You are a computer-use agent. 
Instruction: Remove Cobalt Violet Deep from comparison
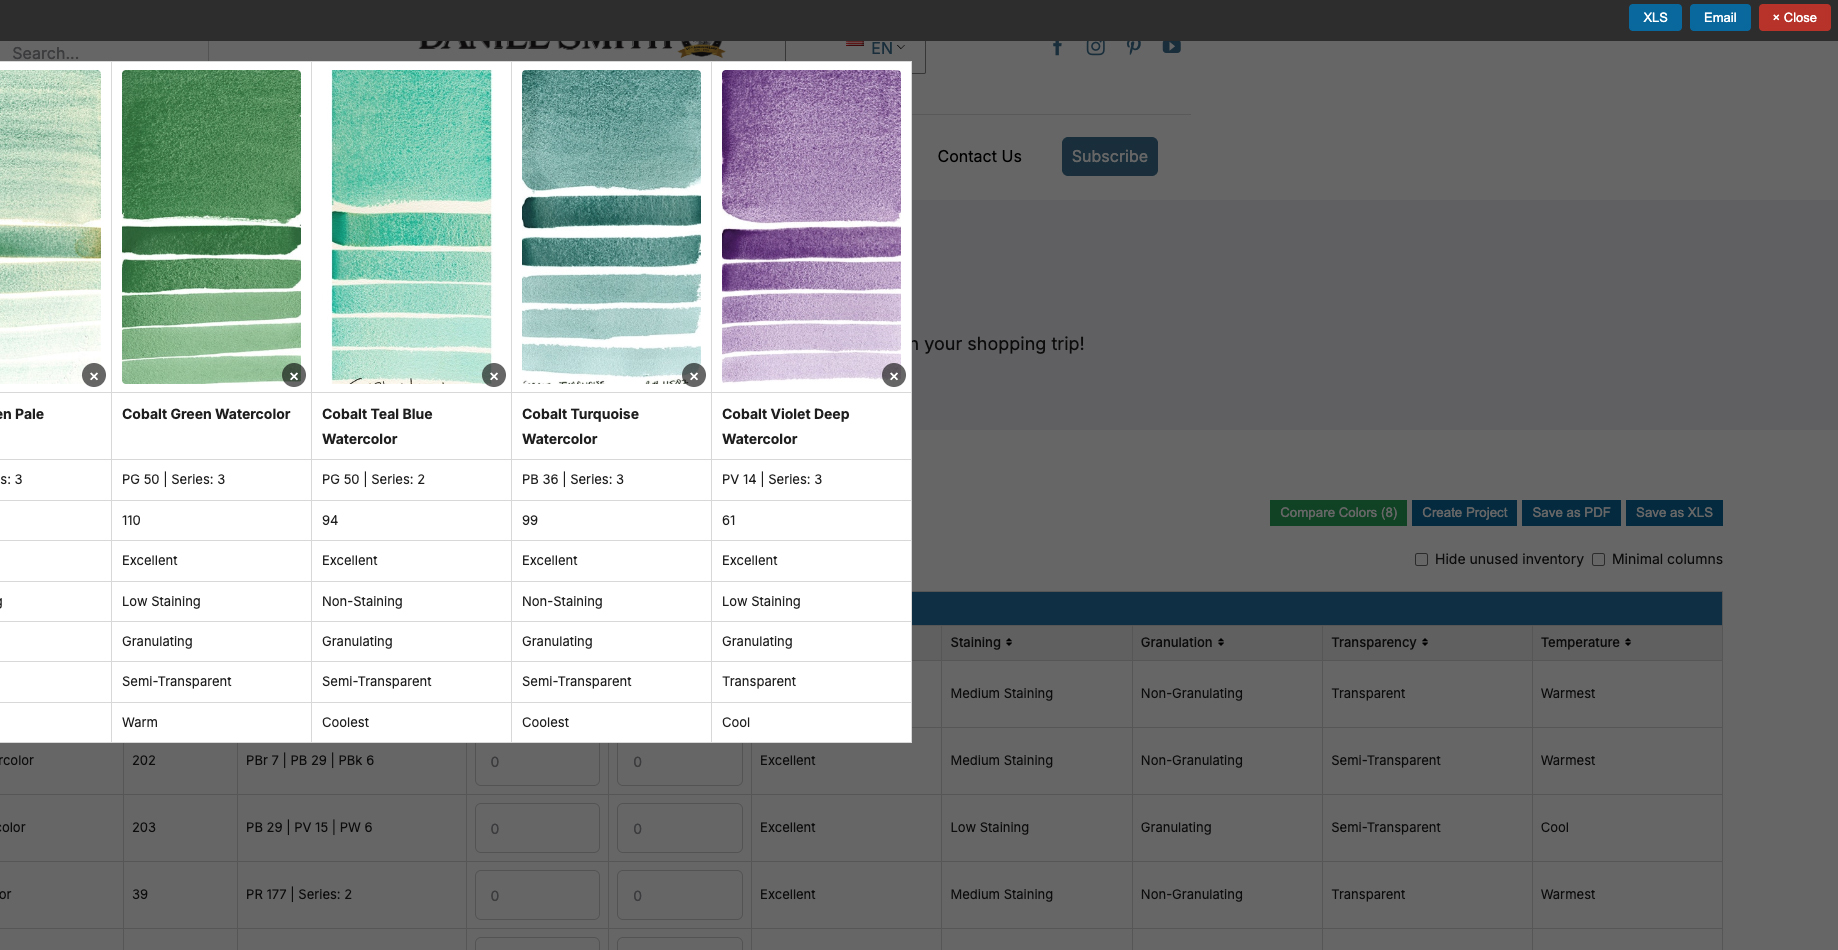pos(893,375)
